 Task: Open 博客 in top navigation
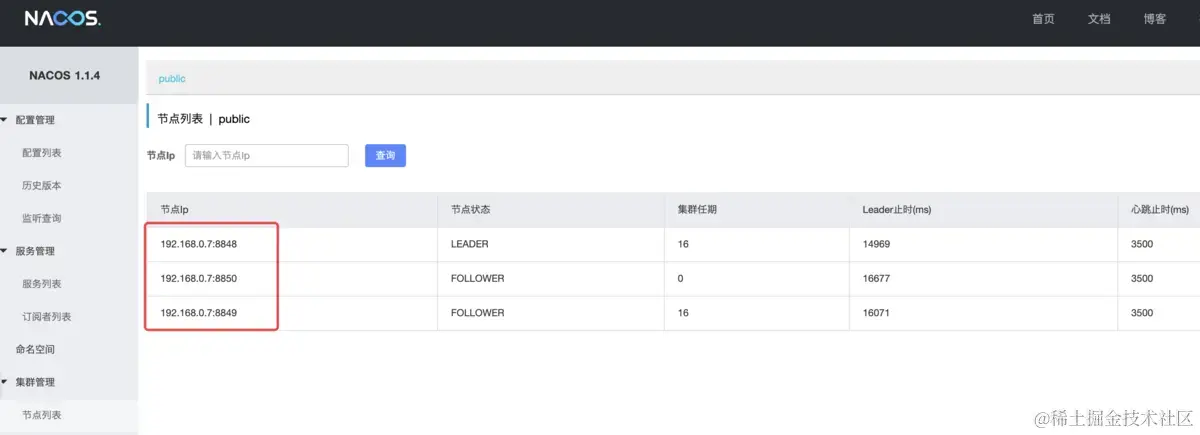tap(1154, 19)
